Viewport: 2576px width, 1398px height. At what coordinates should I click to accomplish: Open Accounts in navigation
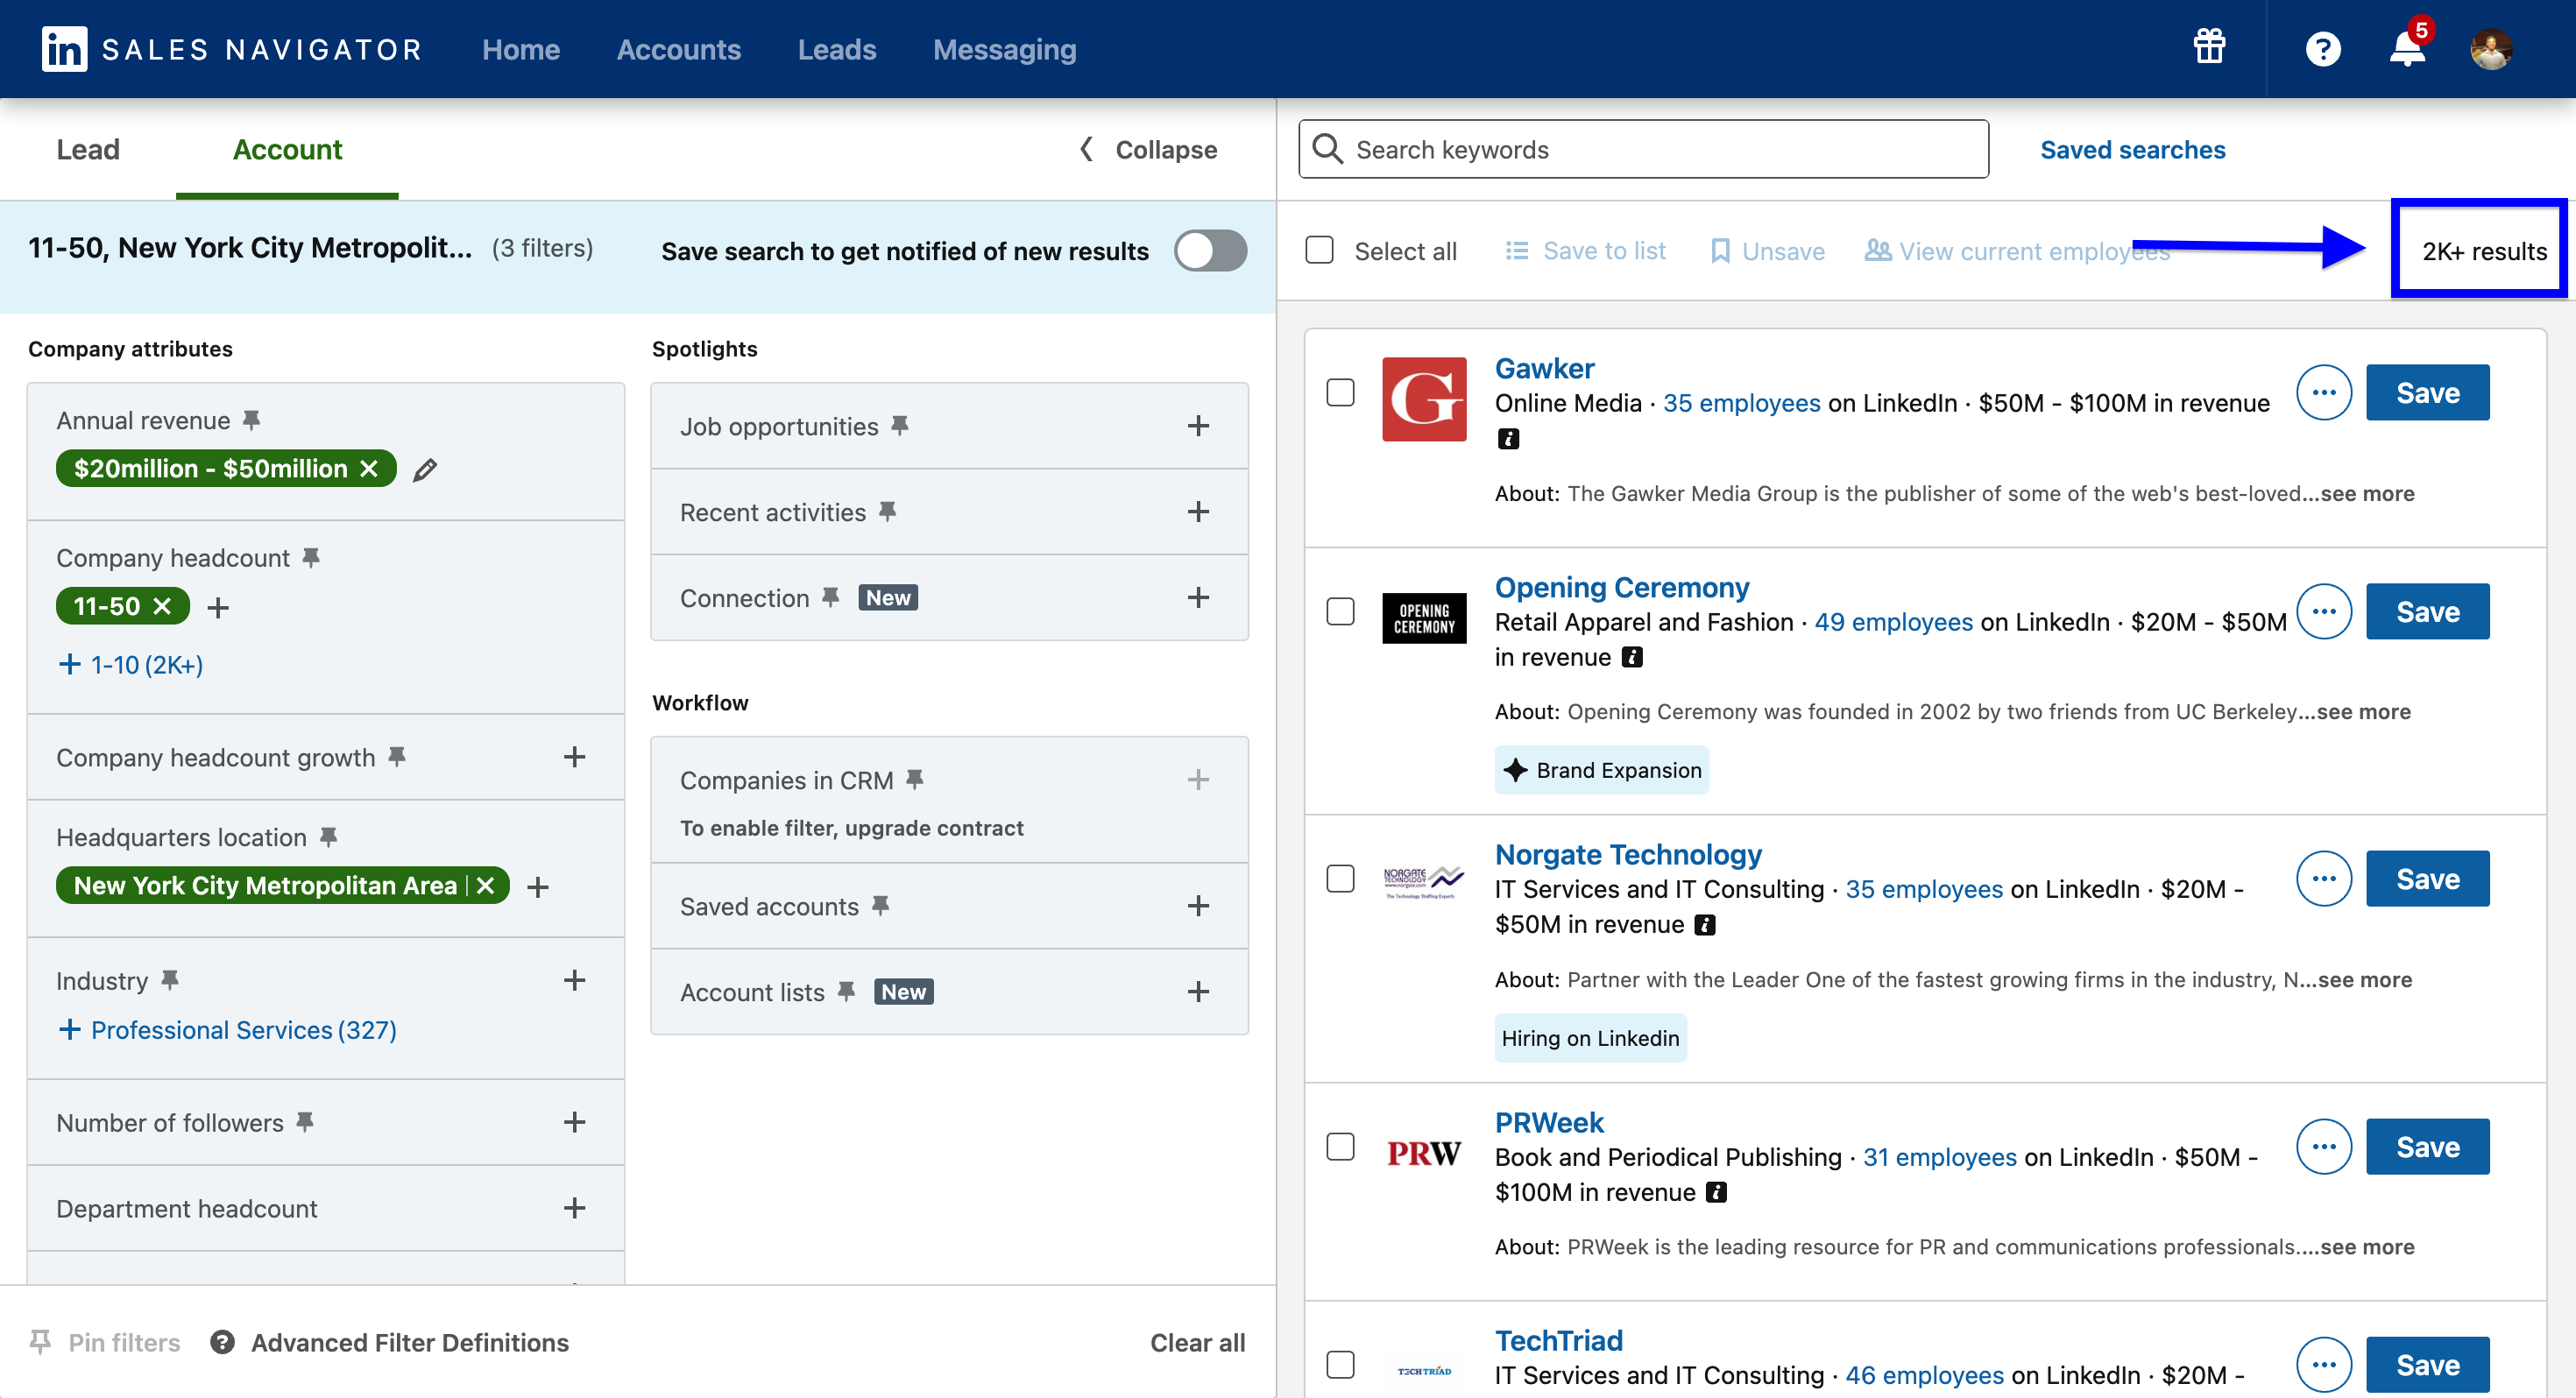678,49
